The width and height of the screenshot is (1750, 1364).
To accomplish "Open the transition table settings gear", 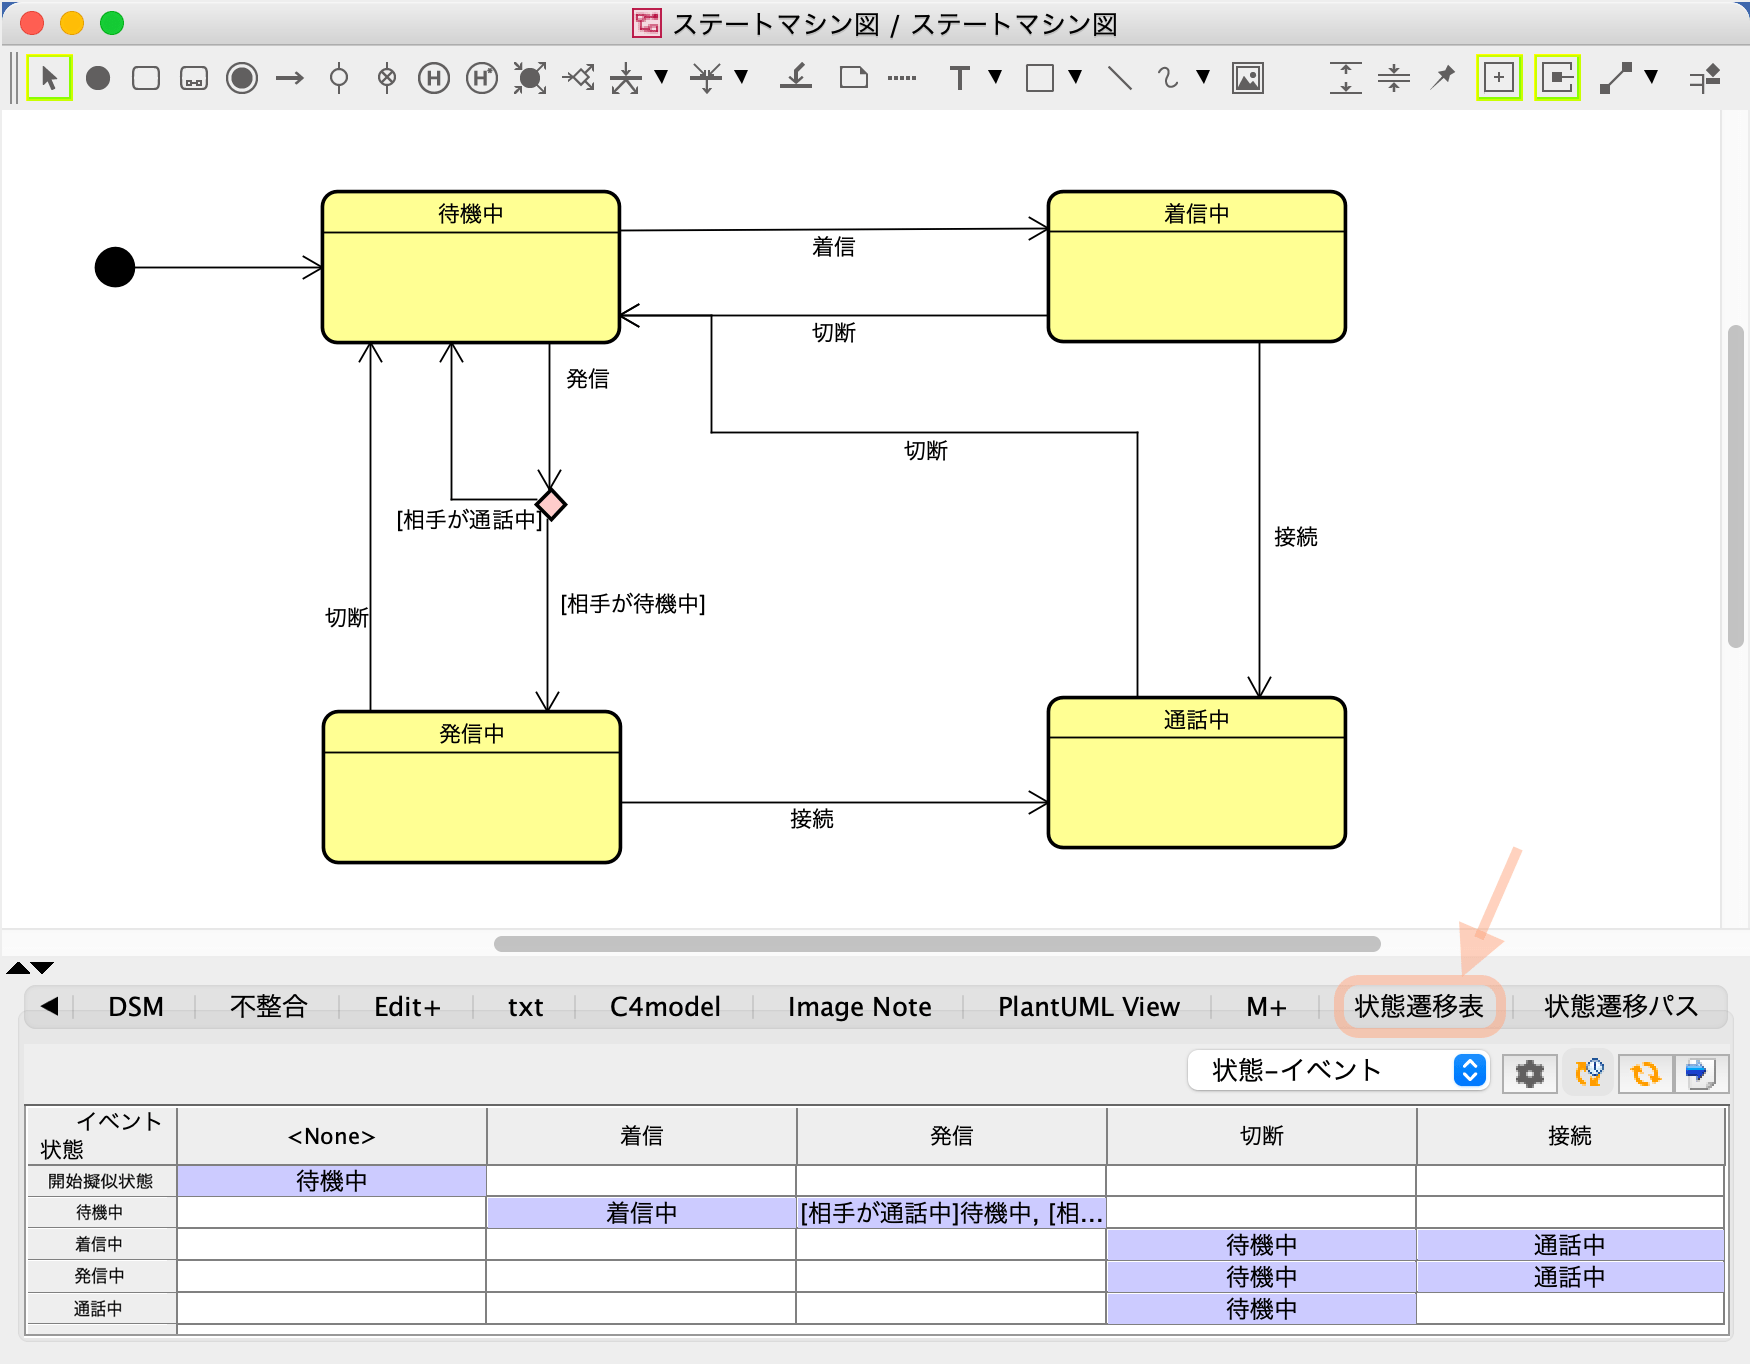I will tap(1530, 1073).
